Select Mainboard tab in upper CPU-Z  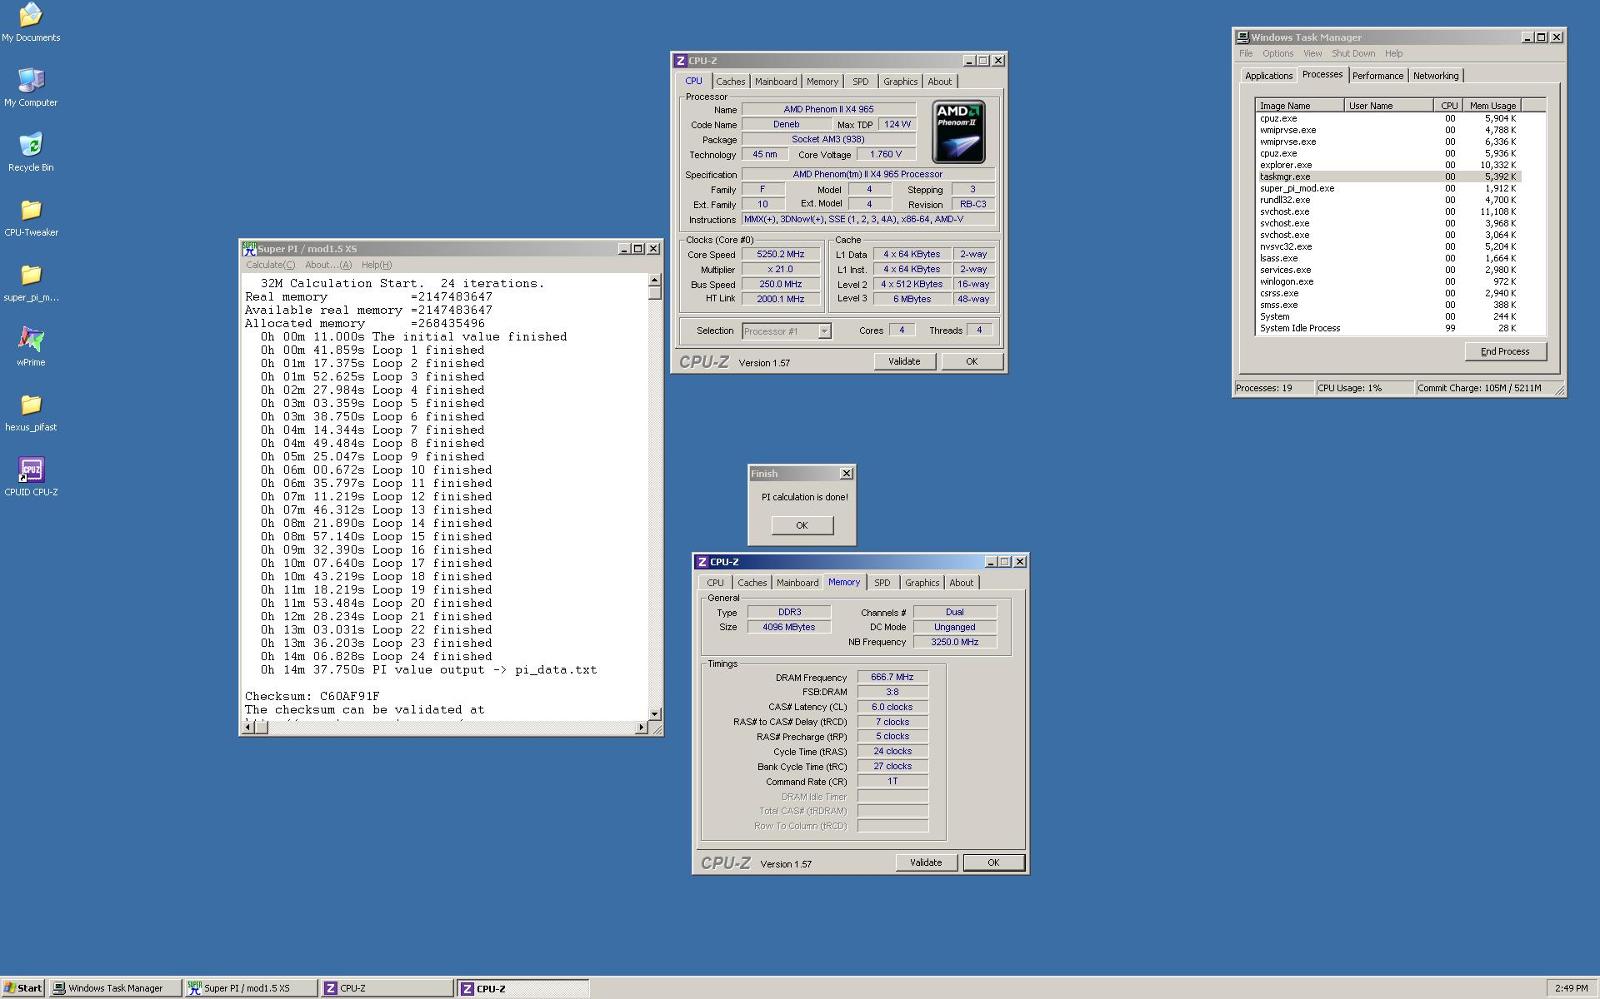click(x=776, y=82)
